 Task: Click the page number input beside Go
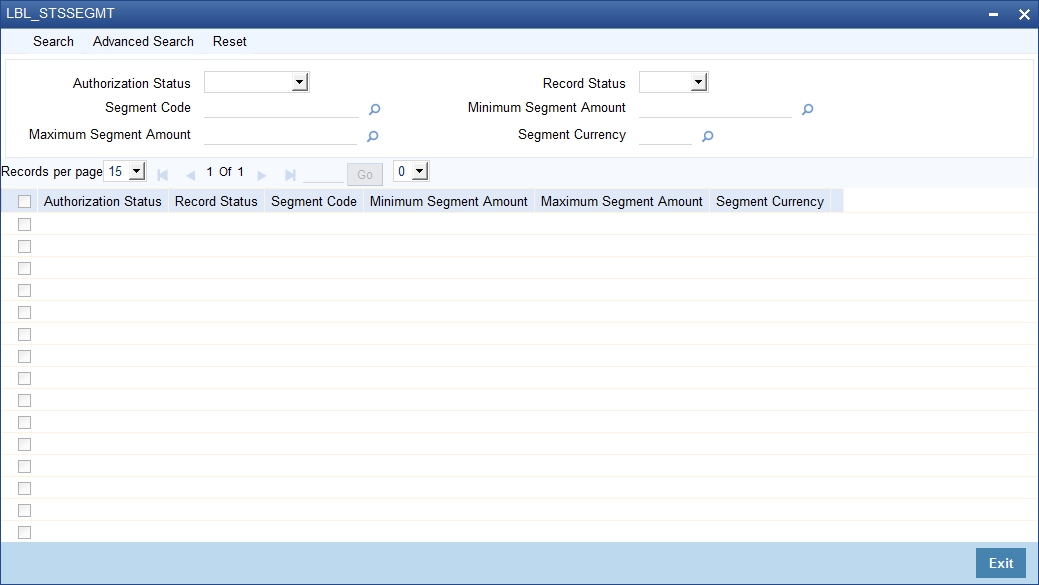[323, 174]
